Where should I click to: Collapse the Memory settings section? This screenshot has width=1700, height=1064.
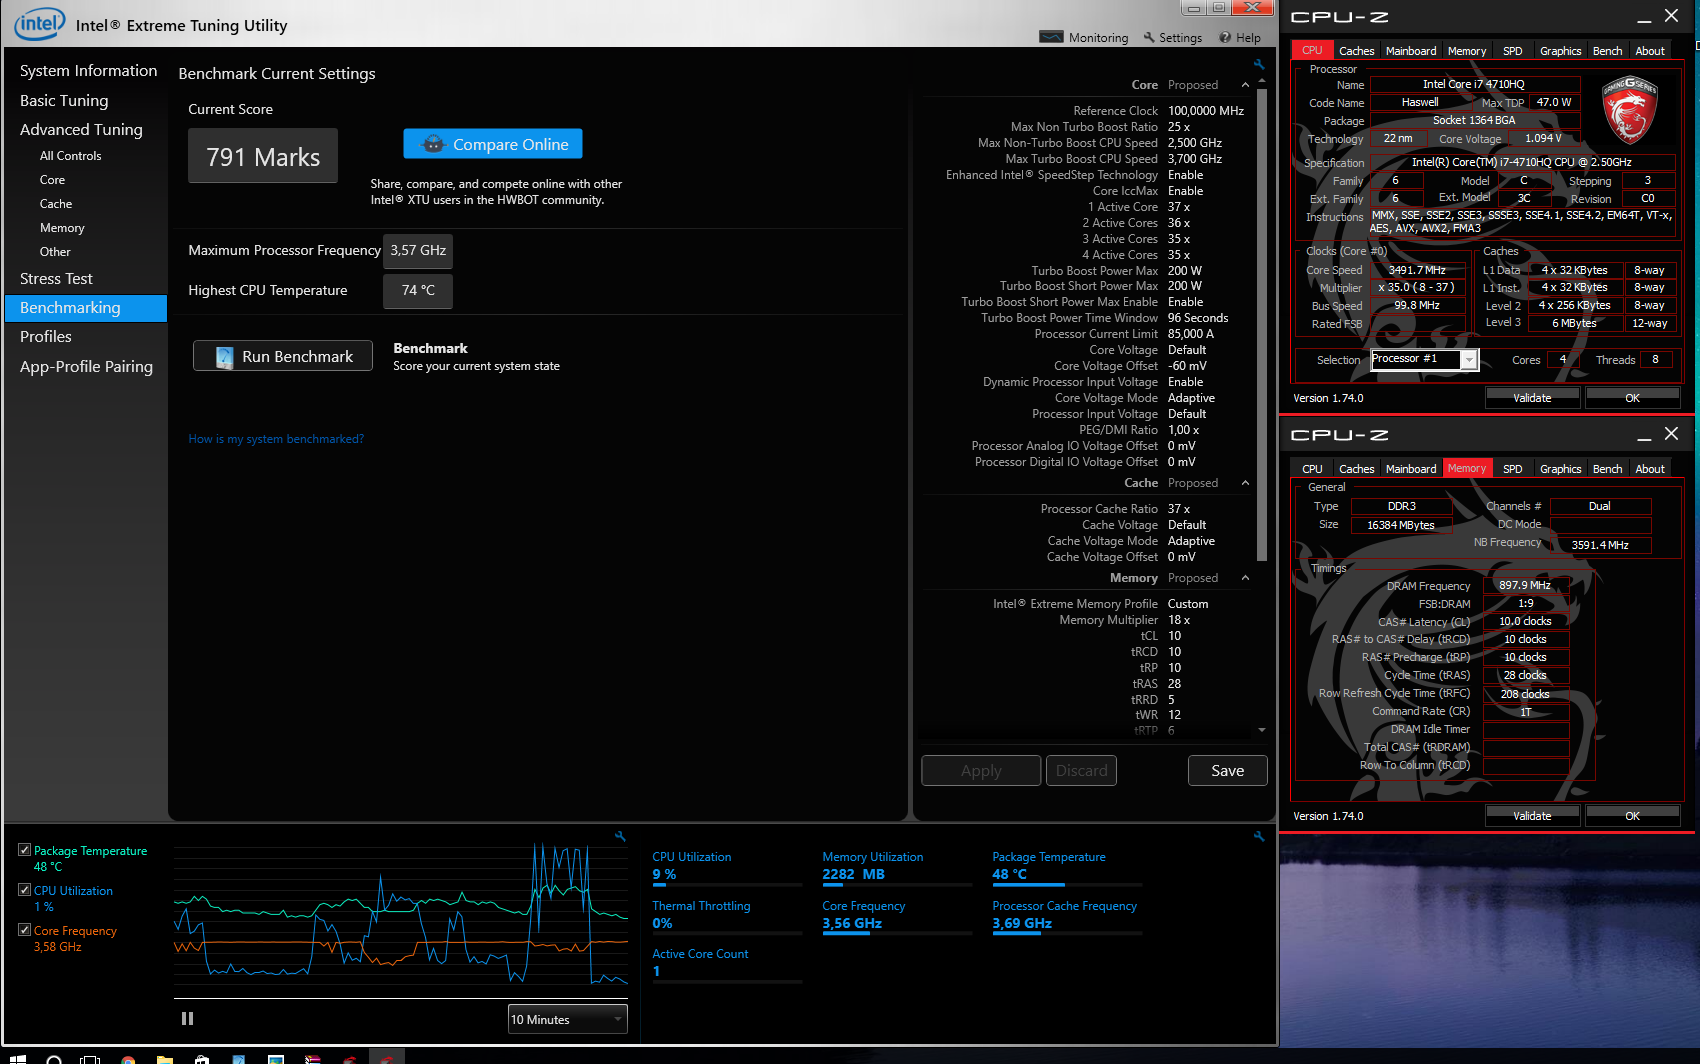click(1245, 578)
